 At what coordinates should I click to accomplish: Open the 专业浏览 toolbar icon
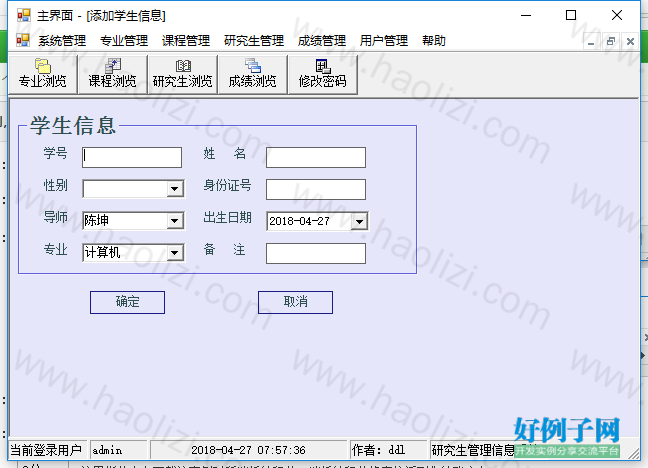click(x=43, y=74)
